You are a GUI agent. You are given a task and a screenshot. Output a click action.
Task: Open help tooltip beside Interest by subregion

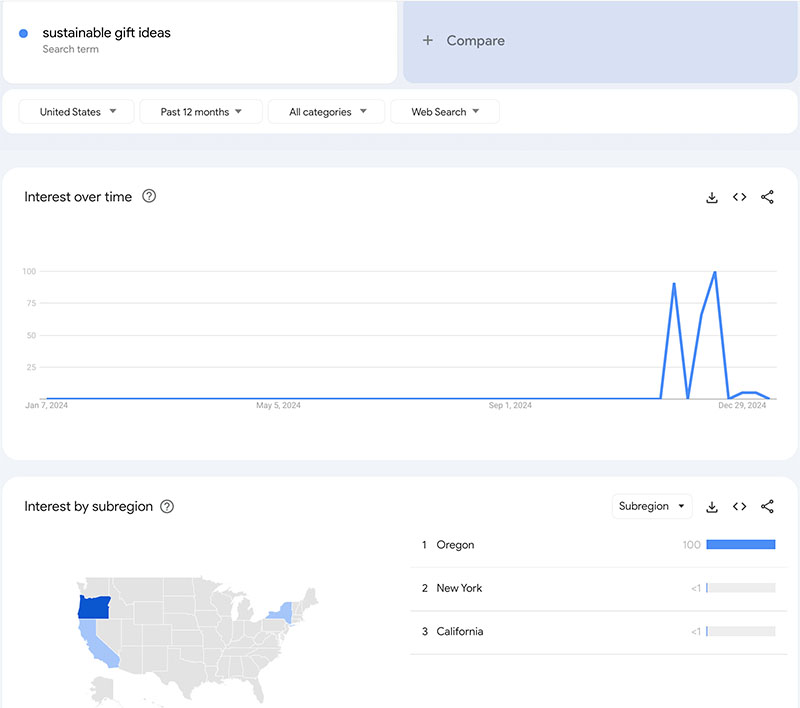point(166,506)
